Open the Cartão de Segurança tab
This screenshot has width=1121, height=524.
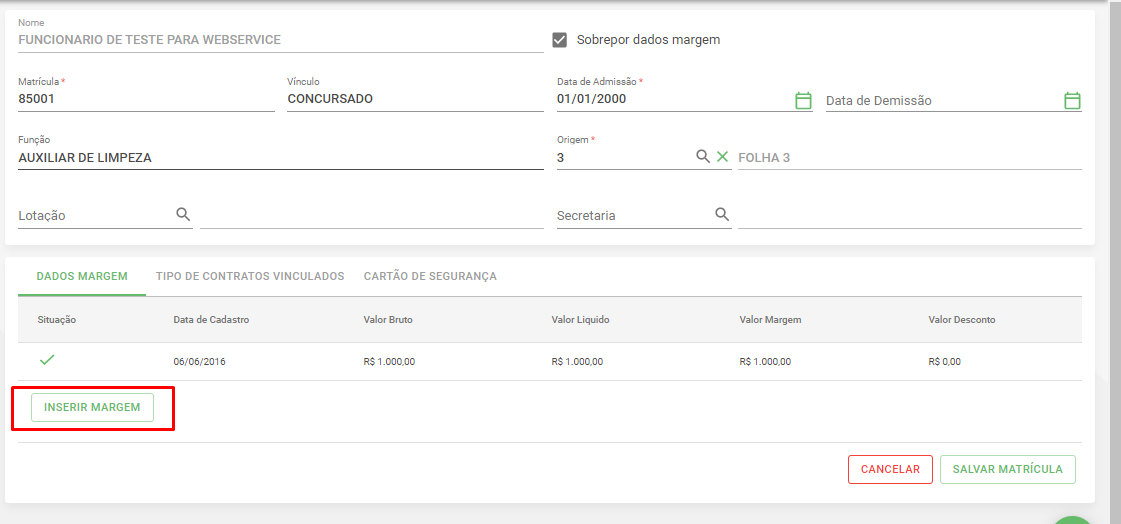(x=430, y=276)
